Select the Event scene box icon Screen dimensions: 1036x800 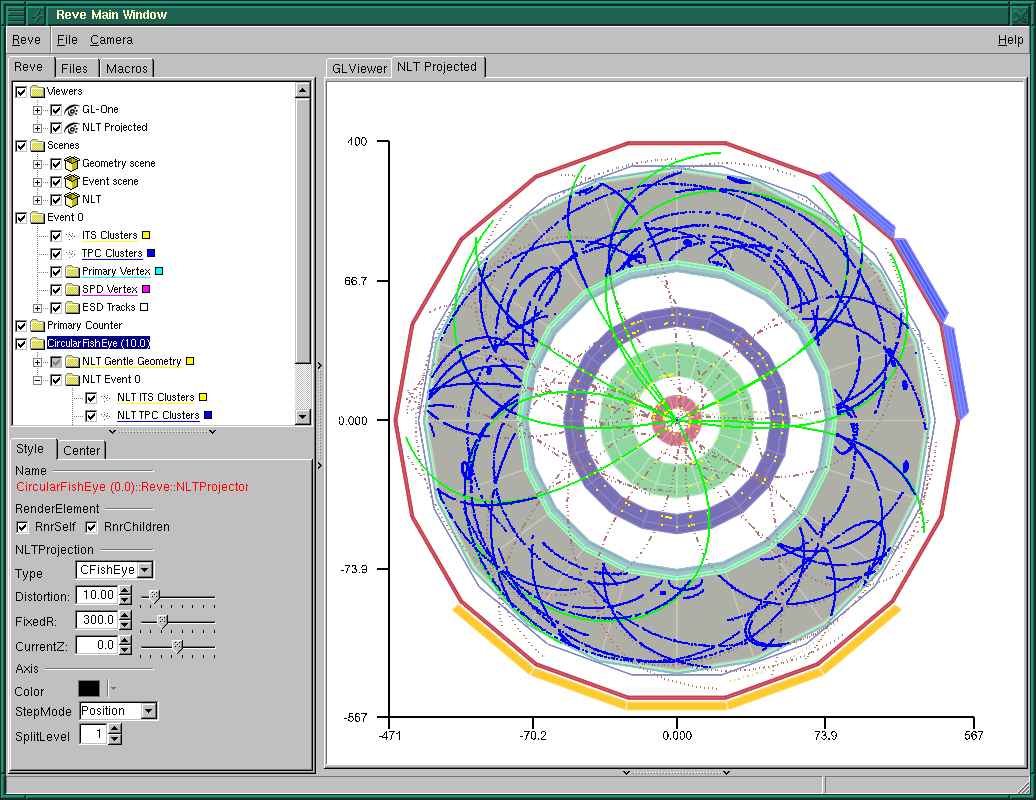point(70,181)
